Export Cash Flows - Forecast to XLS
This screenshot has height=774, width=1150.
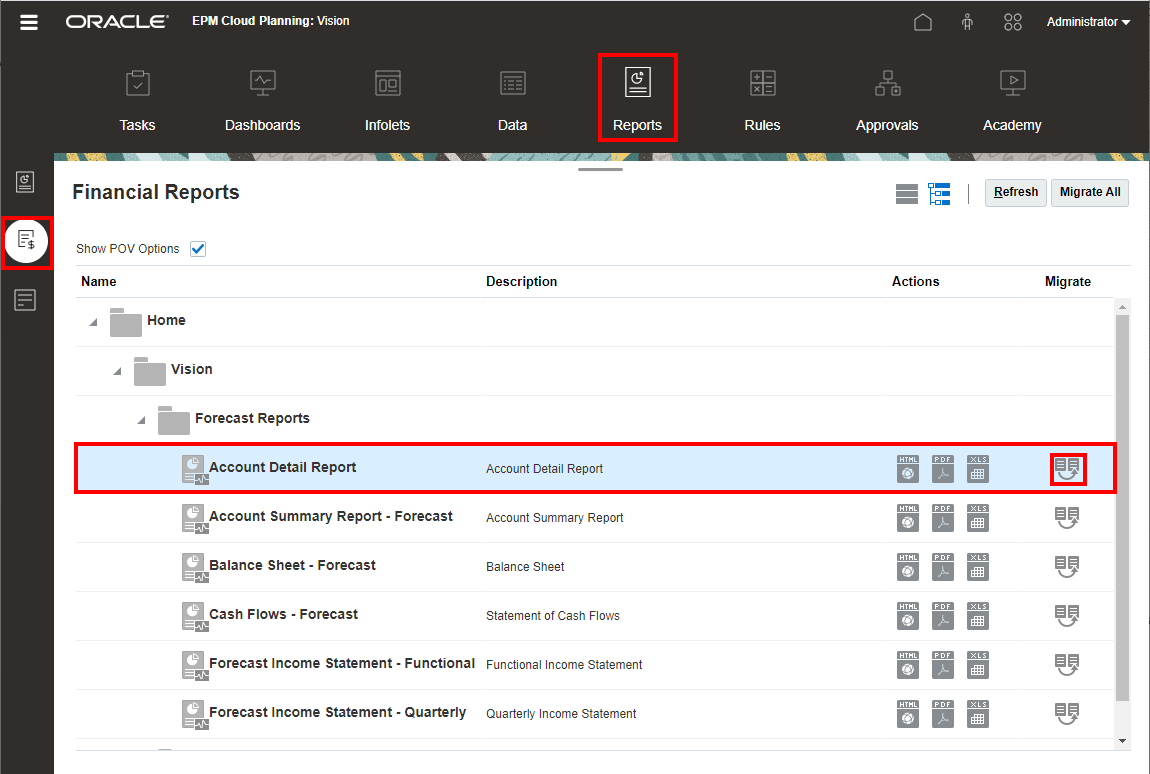click(x=978, y=615)
